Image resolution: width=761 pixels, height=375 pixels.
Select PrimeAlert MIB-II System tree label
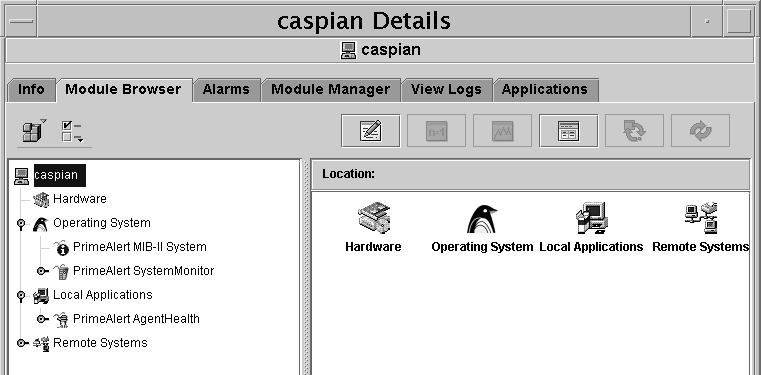[x=140, y=247]
